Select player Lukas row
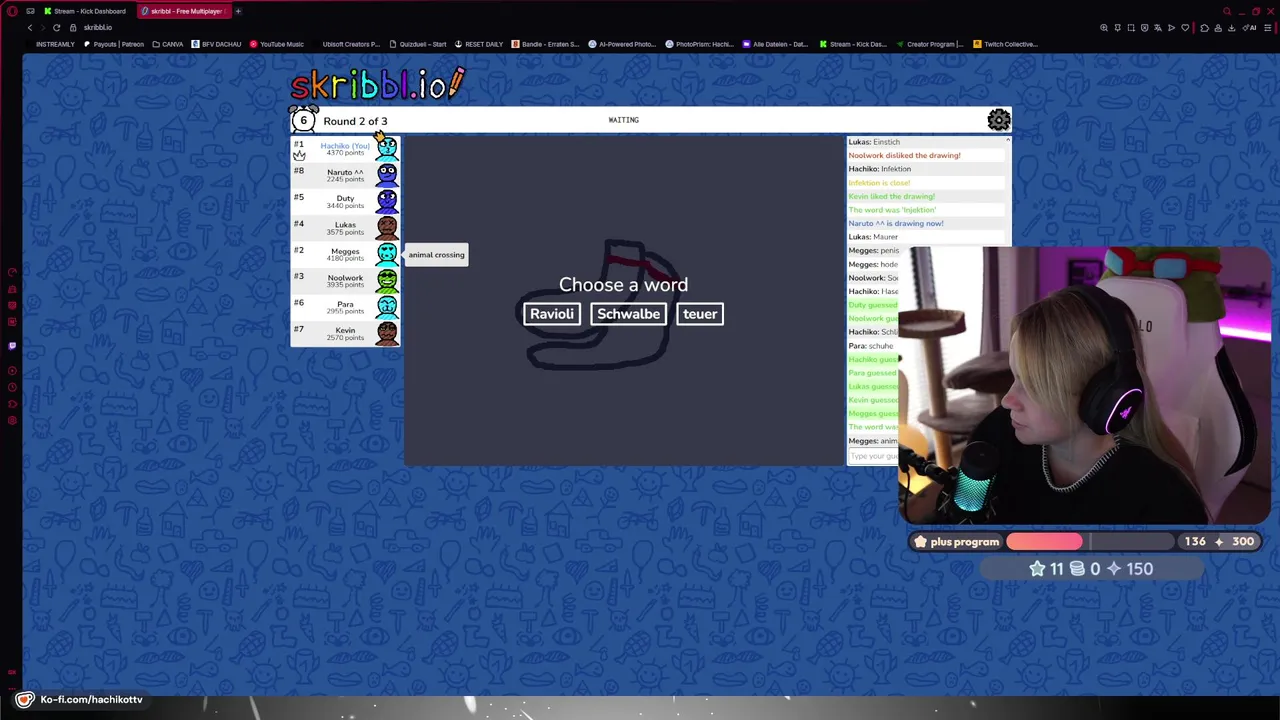The image size is (1280, 720). [x=345, y=228]
